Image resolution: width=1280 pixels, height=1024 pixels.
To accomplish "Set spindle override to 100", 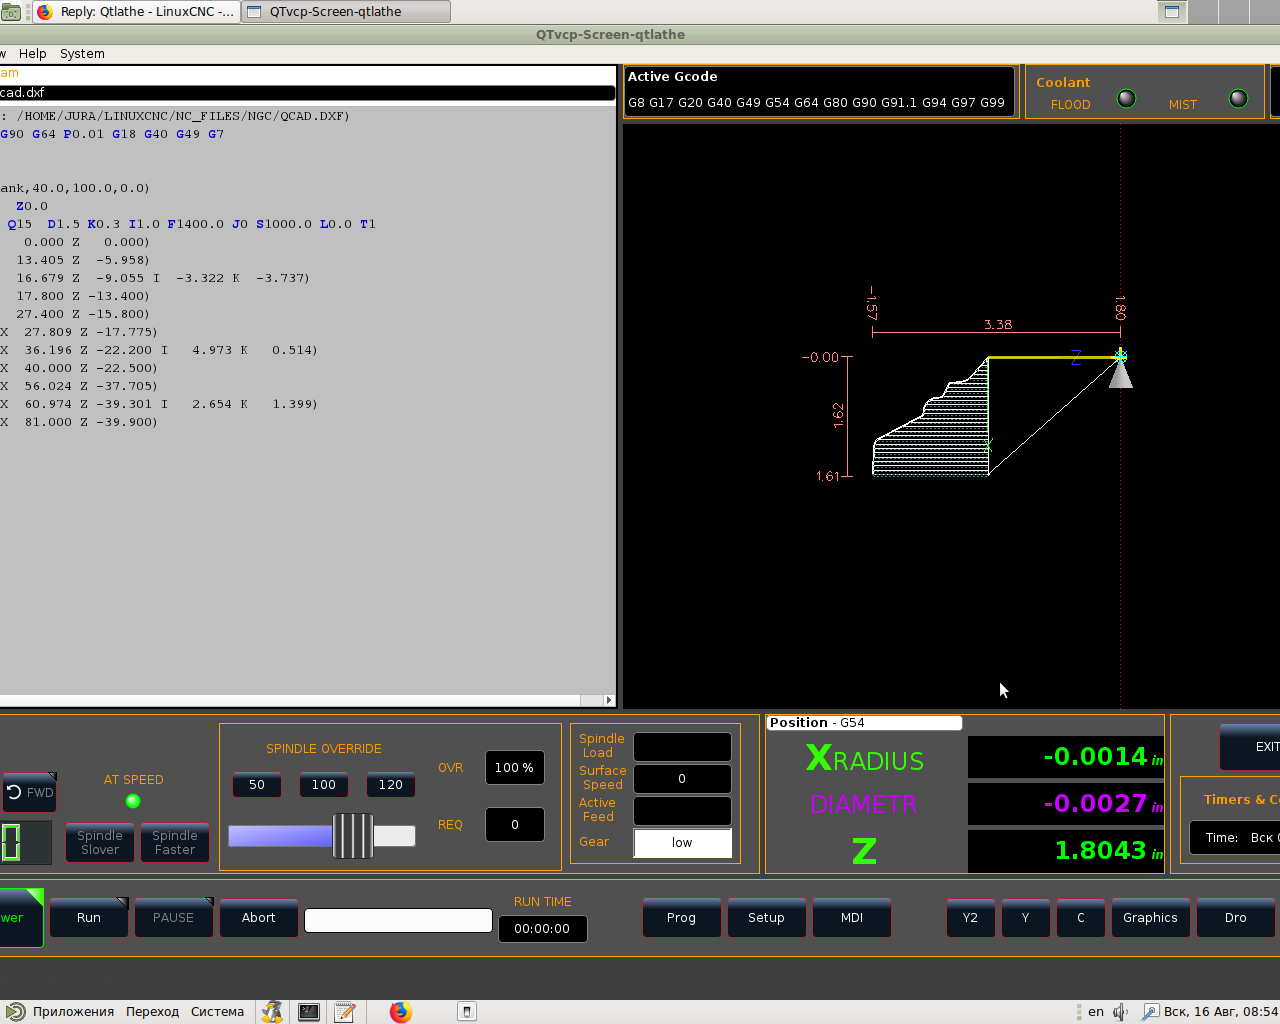I will click(324, 785).
